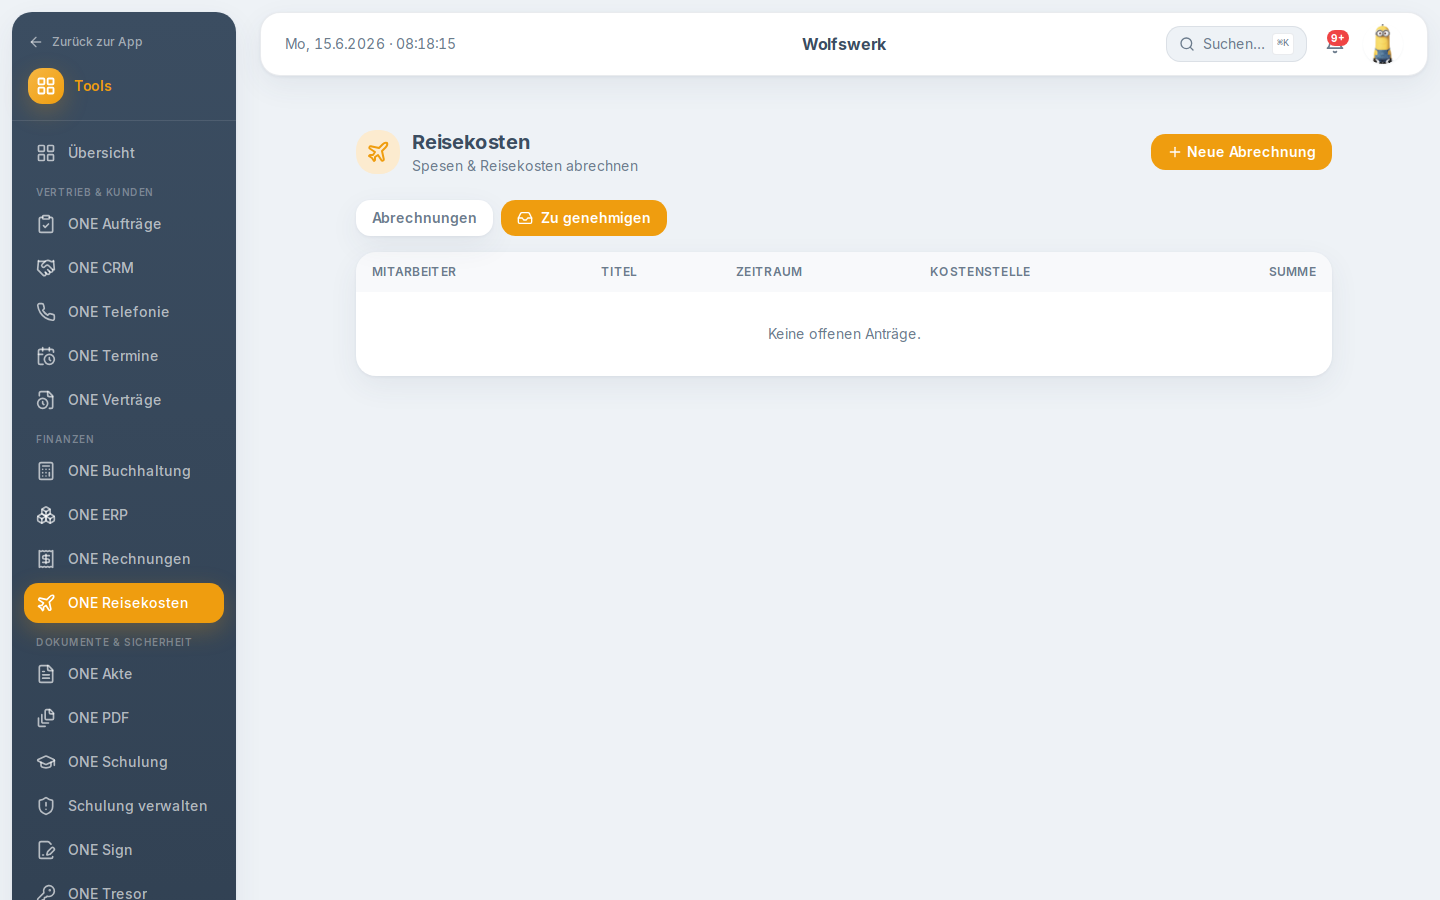Click the ONE Verträge document icon
This screenshot has width=1440, height=900.
coord(46,400)
